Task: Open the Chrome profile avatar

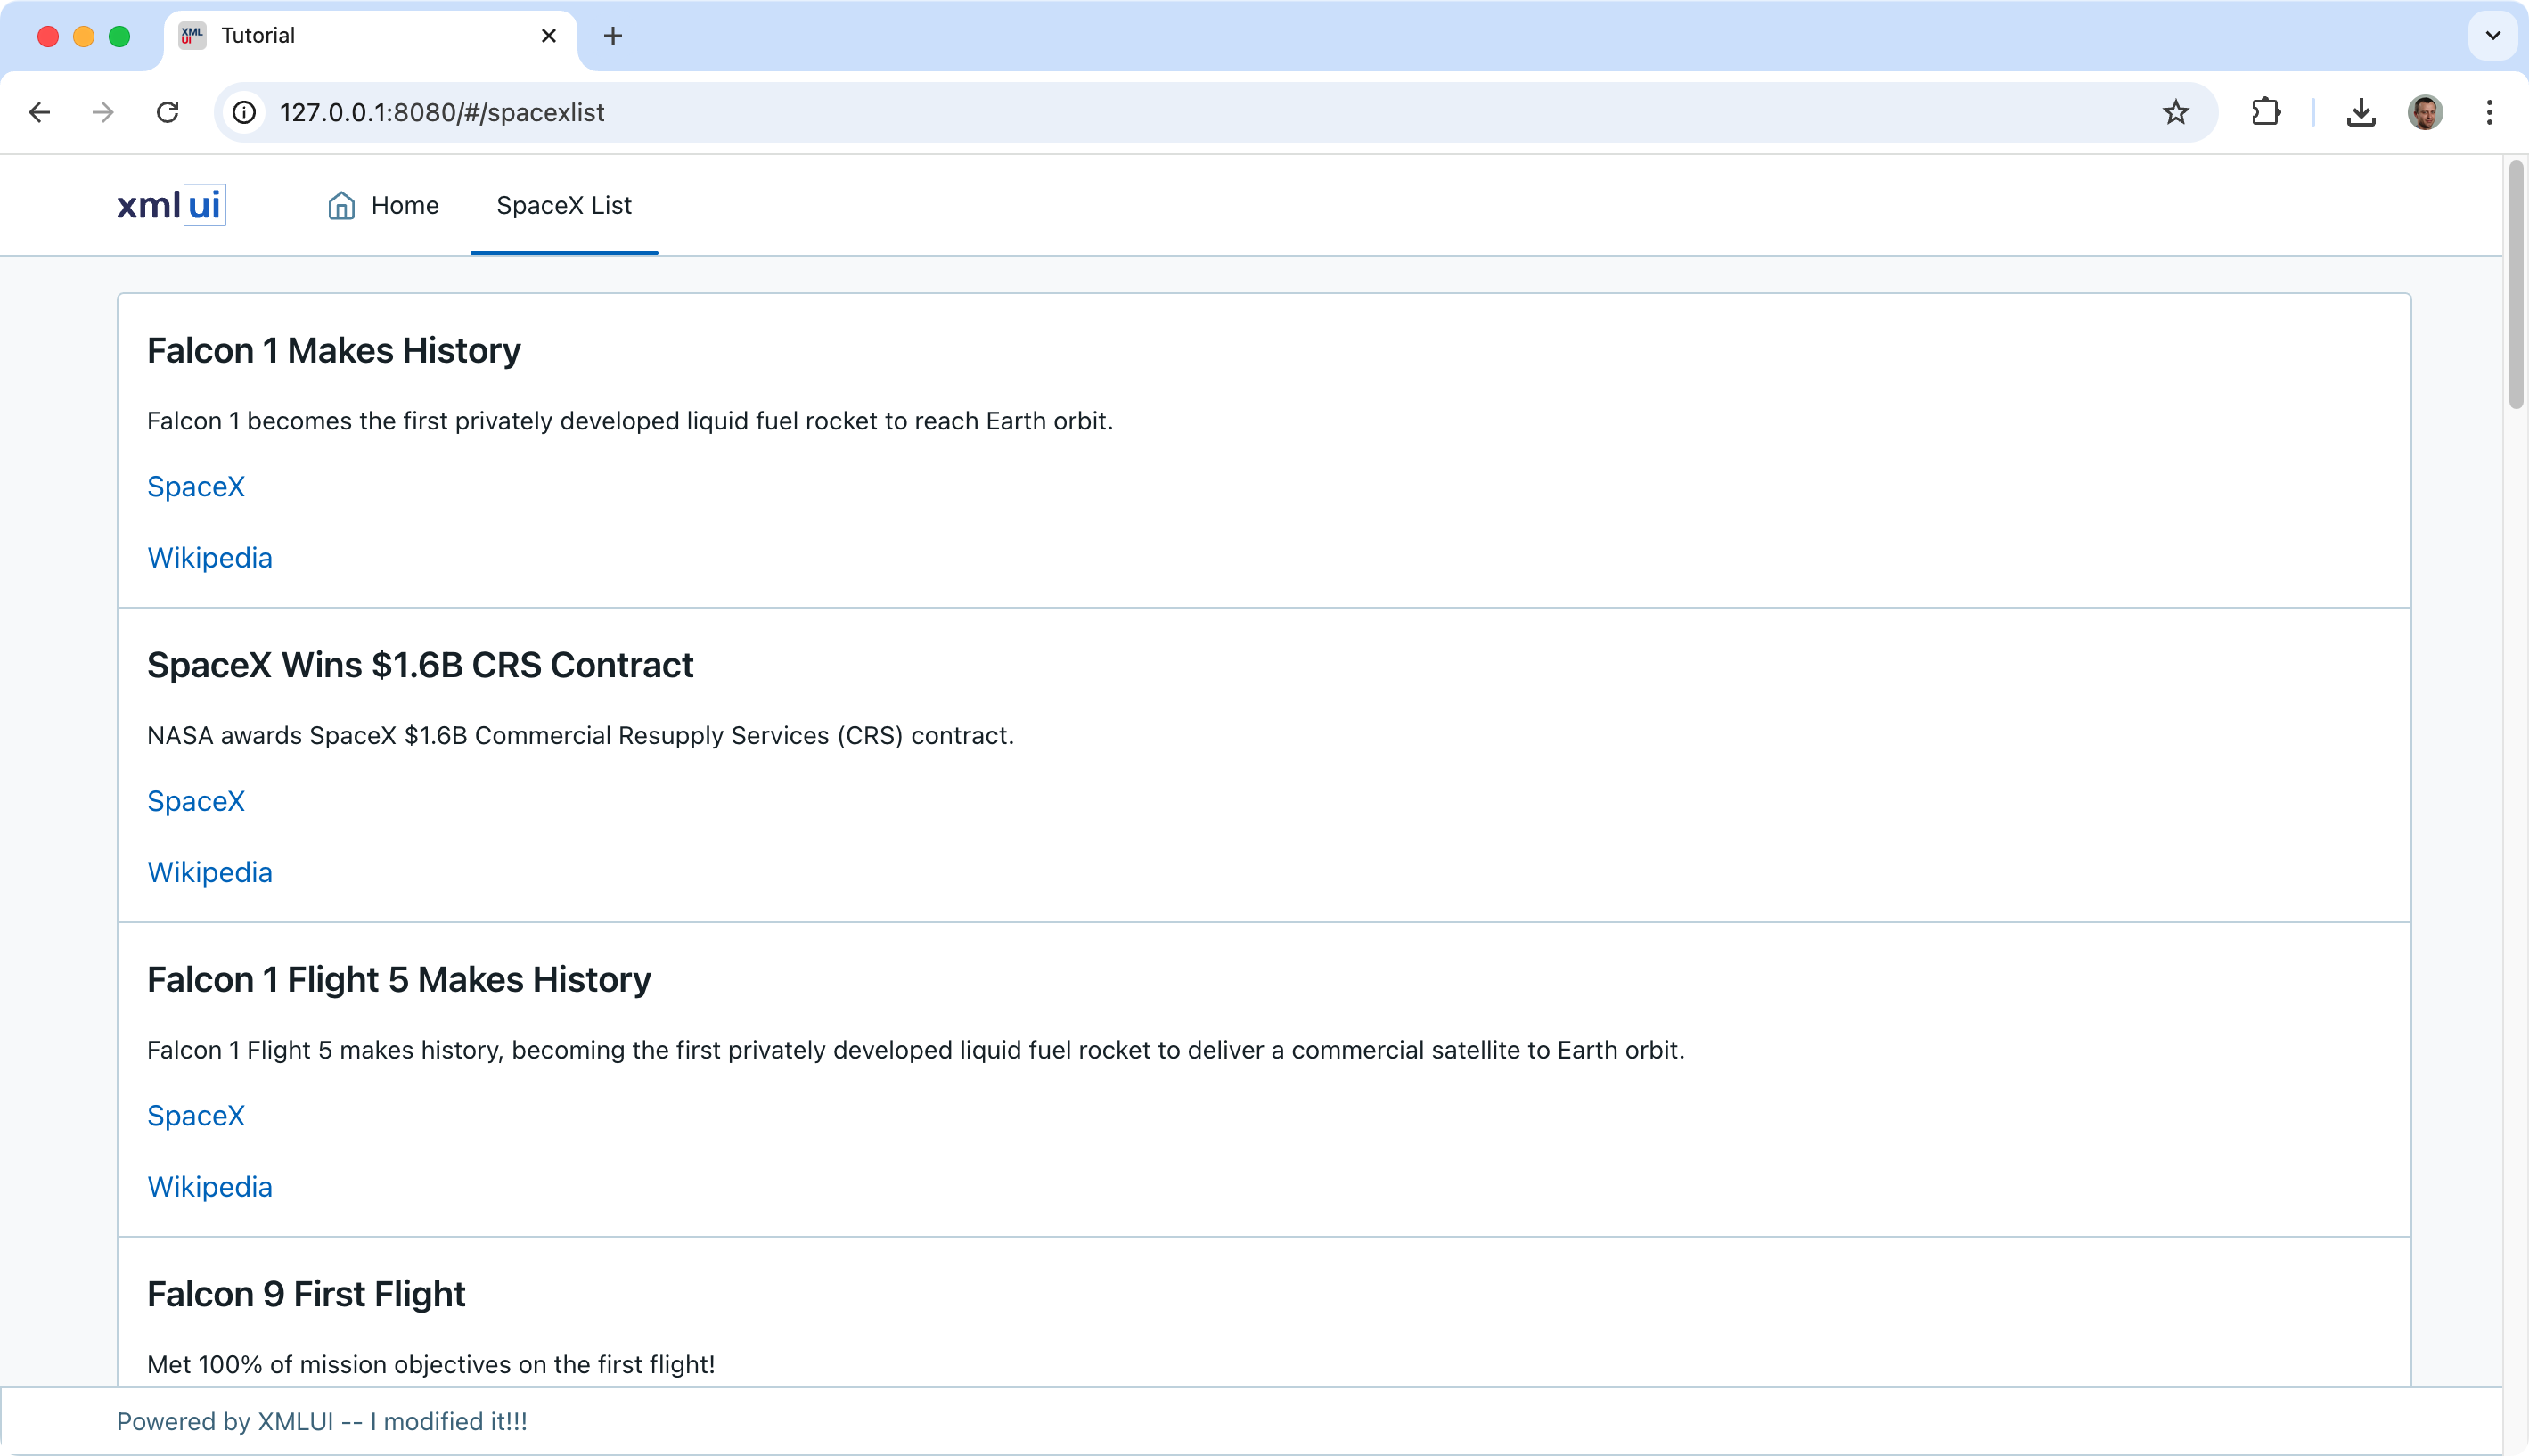Action: 2425,112
